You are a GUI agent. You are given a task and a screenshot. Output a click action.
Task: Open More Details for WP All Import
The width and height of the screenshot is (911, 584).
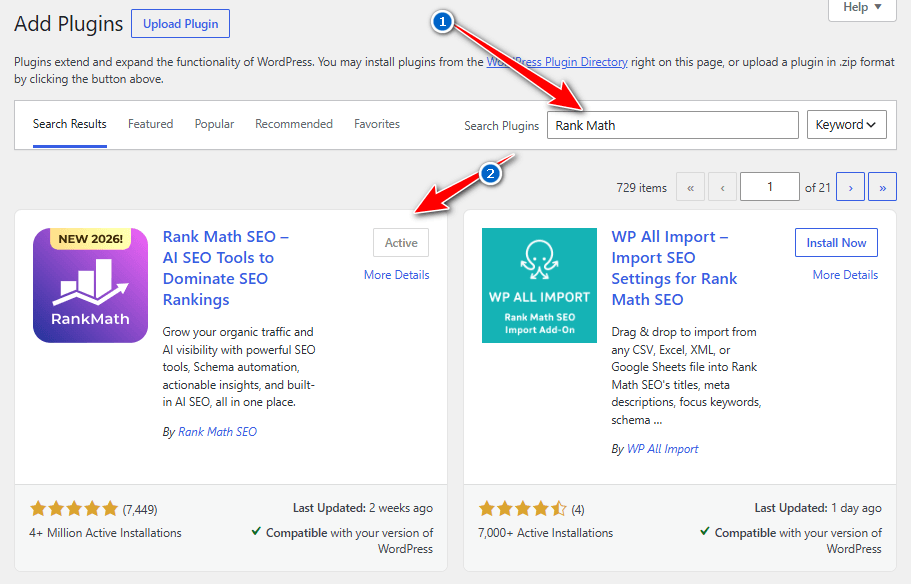point(845,275)
